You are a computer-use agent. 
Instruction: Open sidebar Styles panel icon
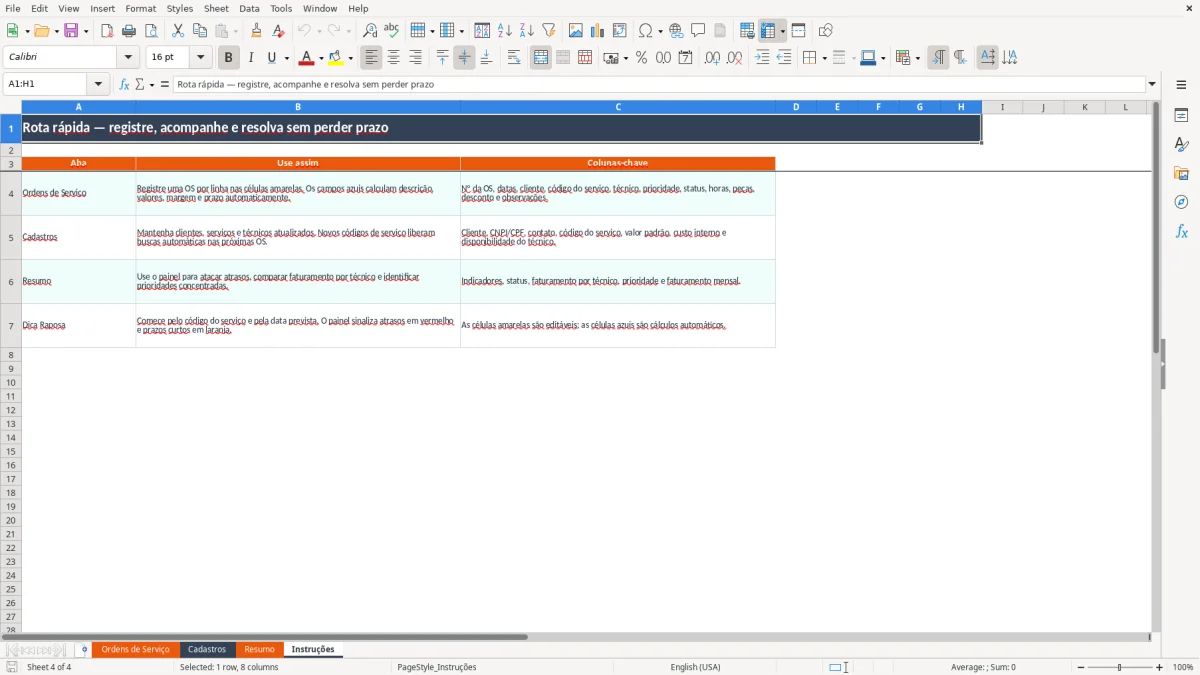(x=1181, y=144)
